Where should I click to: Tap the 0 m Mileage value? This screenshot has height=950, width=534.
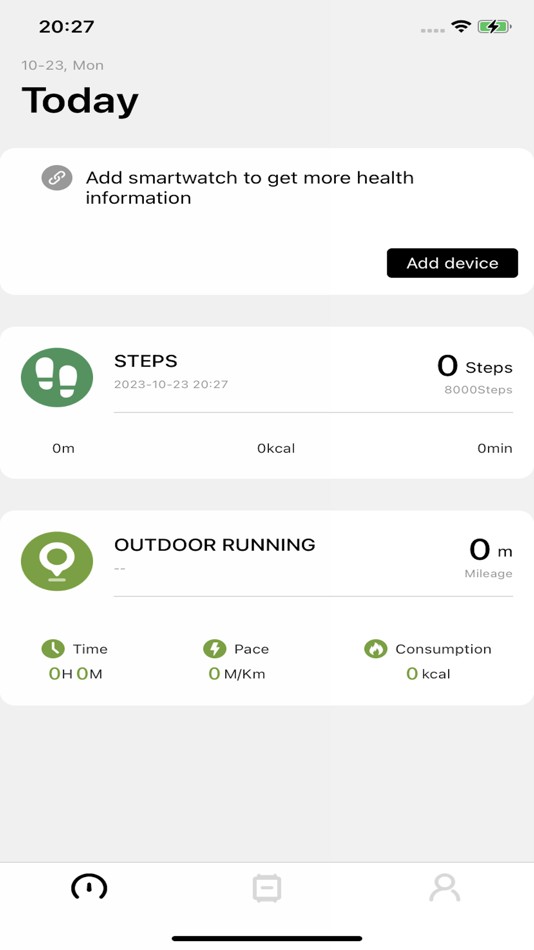point(490,550)
